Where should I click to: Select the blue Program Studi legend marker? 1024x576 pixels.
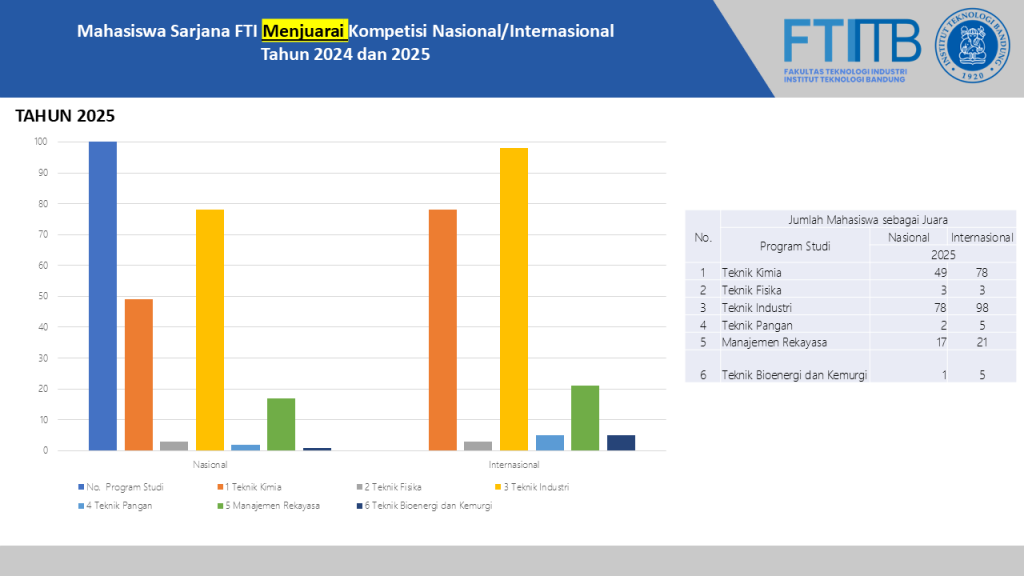(81, 487)
